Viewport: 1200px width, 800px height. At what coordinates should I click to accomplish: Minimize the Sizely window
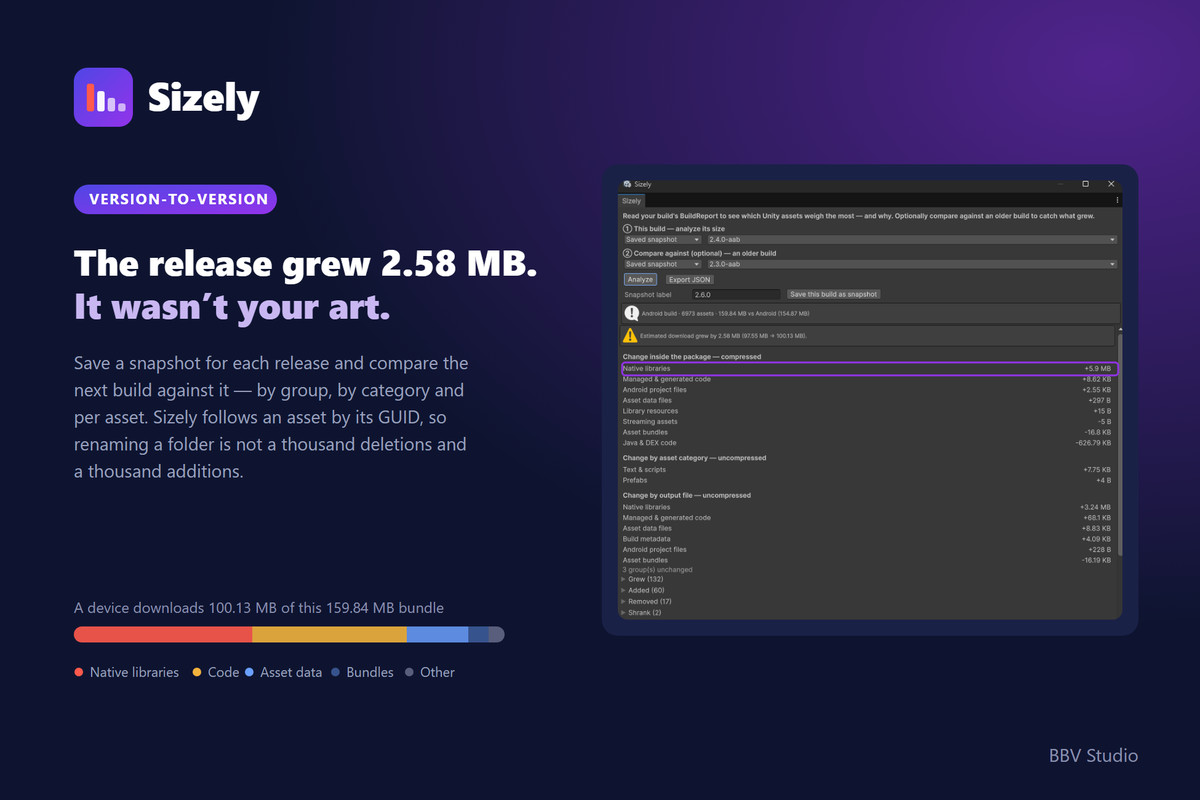pyautogui.click(x=1060, y=184)
